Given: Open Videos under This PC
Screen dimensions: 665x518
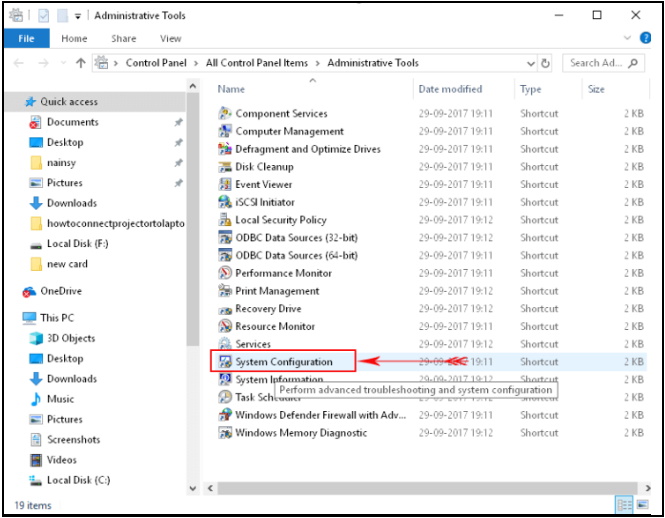Looking at the screenshot, I should 61,460.
